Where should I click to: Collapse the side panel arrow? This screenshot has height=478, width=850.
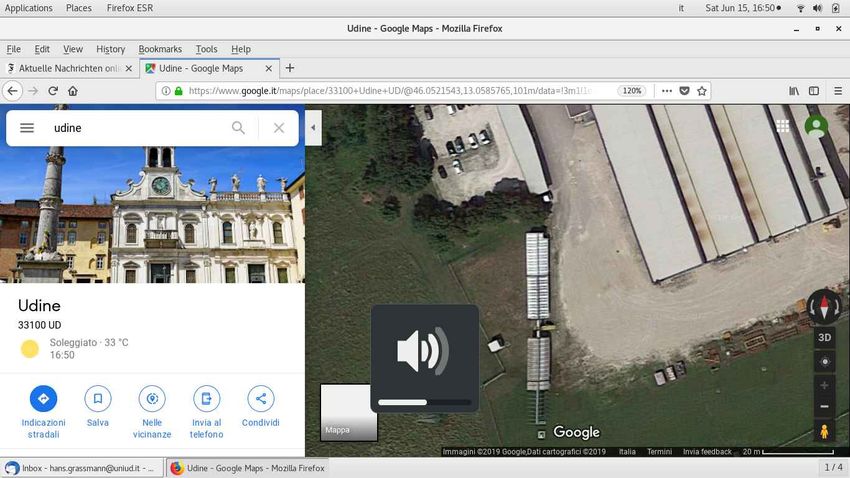click(313, 128)
